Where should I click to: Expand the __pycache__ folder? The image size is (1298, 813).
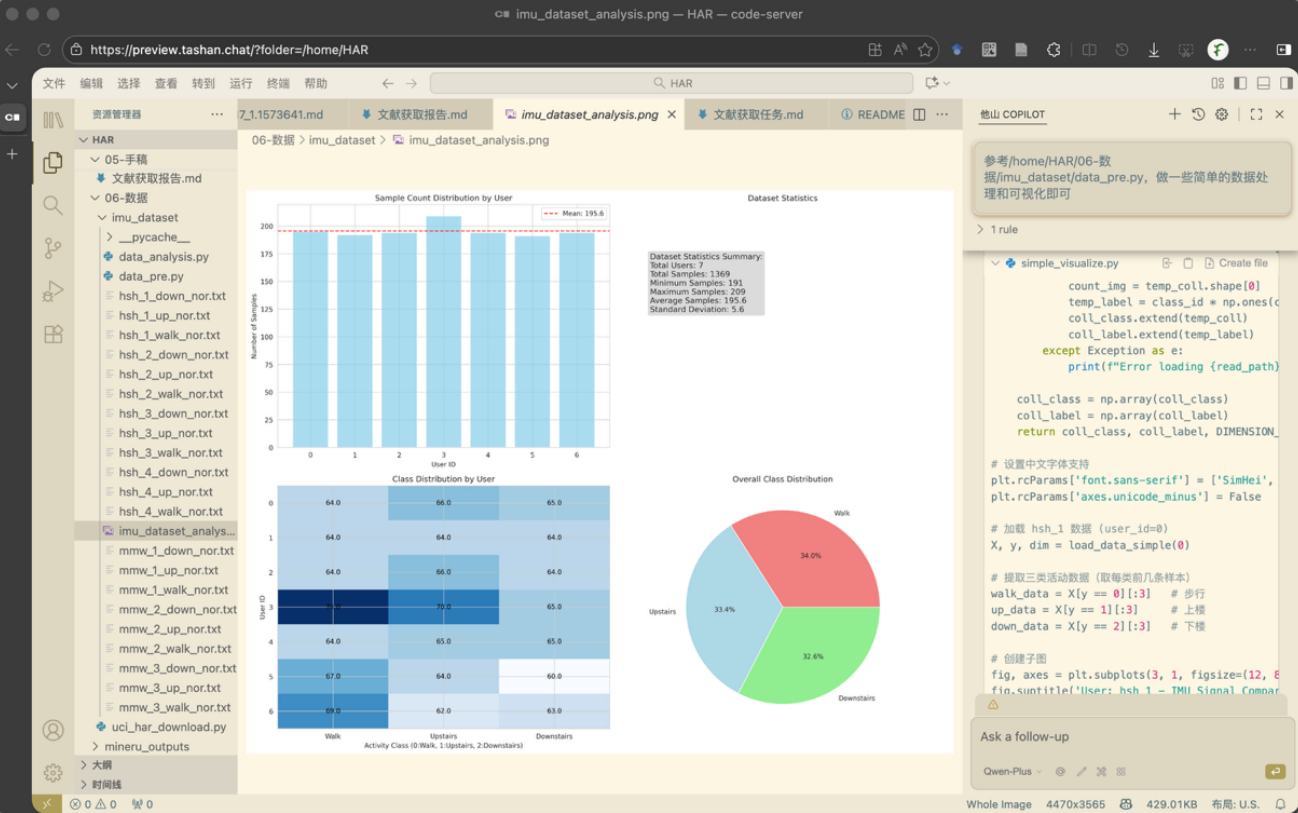153,237
